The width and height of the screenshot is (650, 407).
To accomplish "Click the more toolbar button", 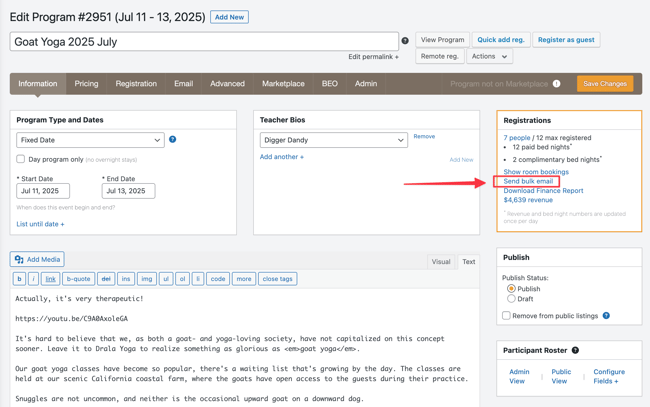I will pyautogui.click(x=244, y=279).
